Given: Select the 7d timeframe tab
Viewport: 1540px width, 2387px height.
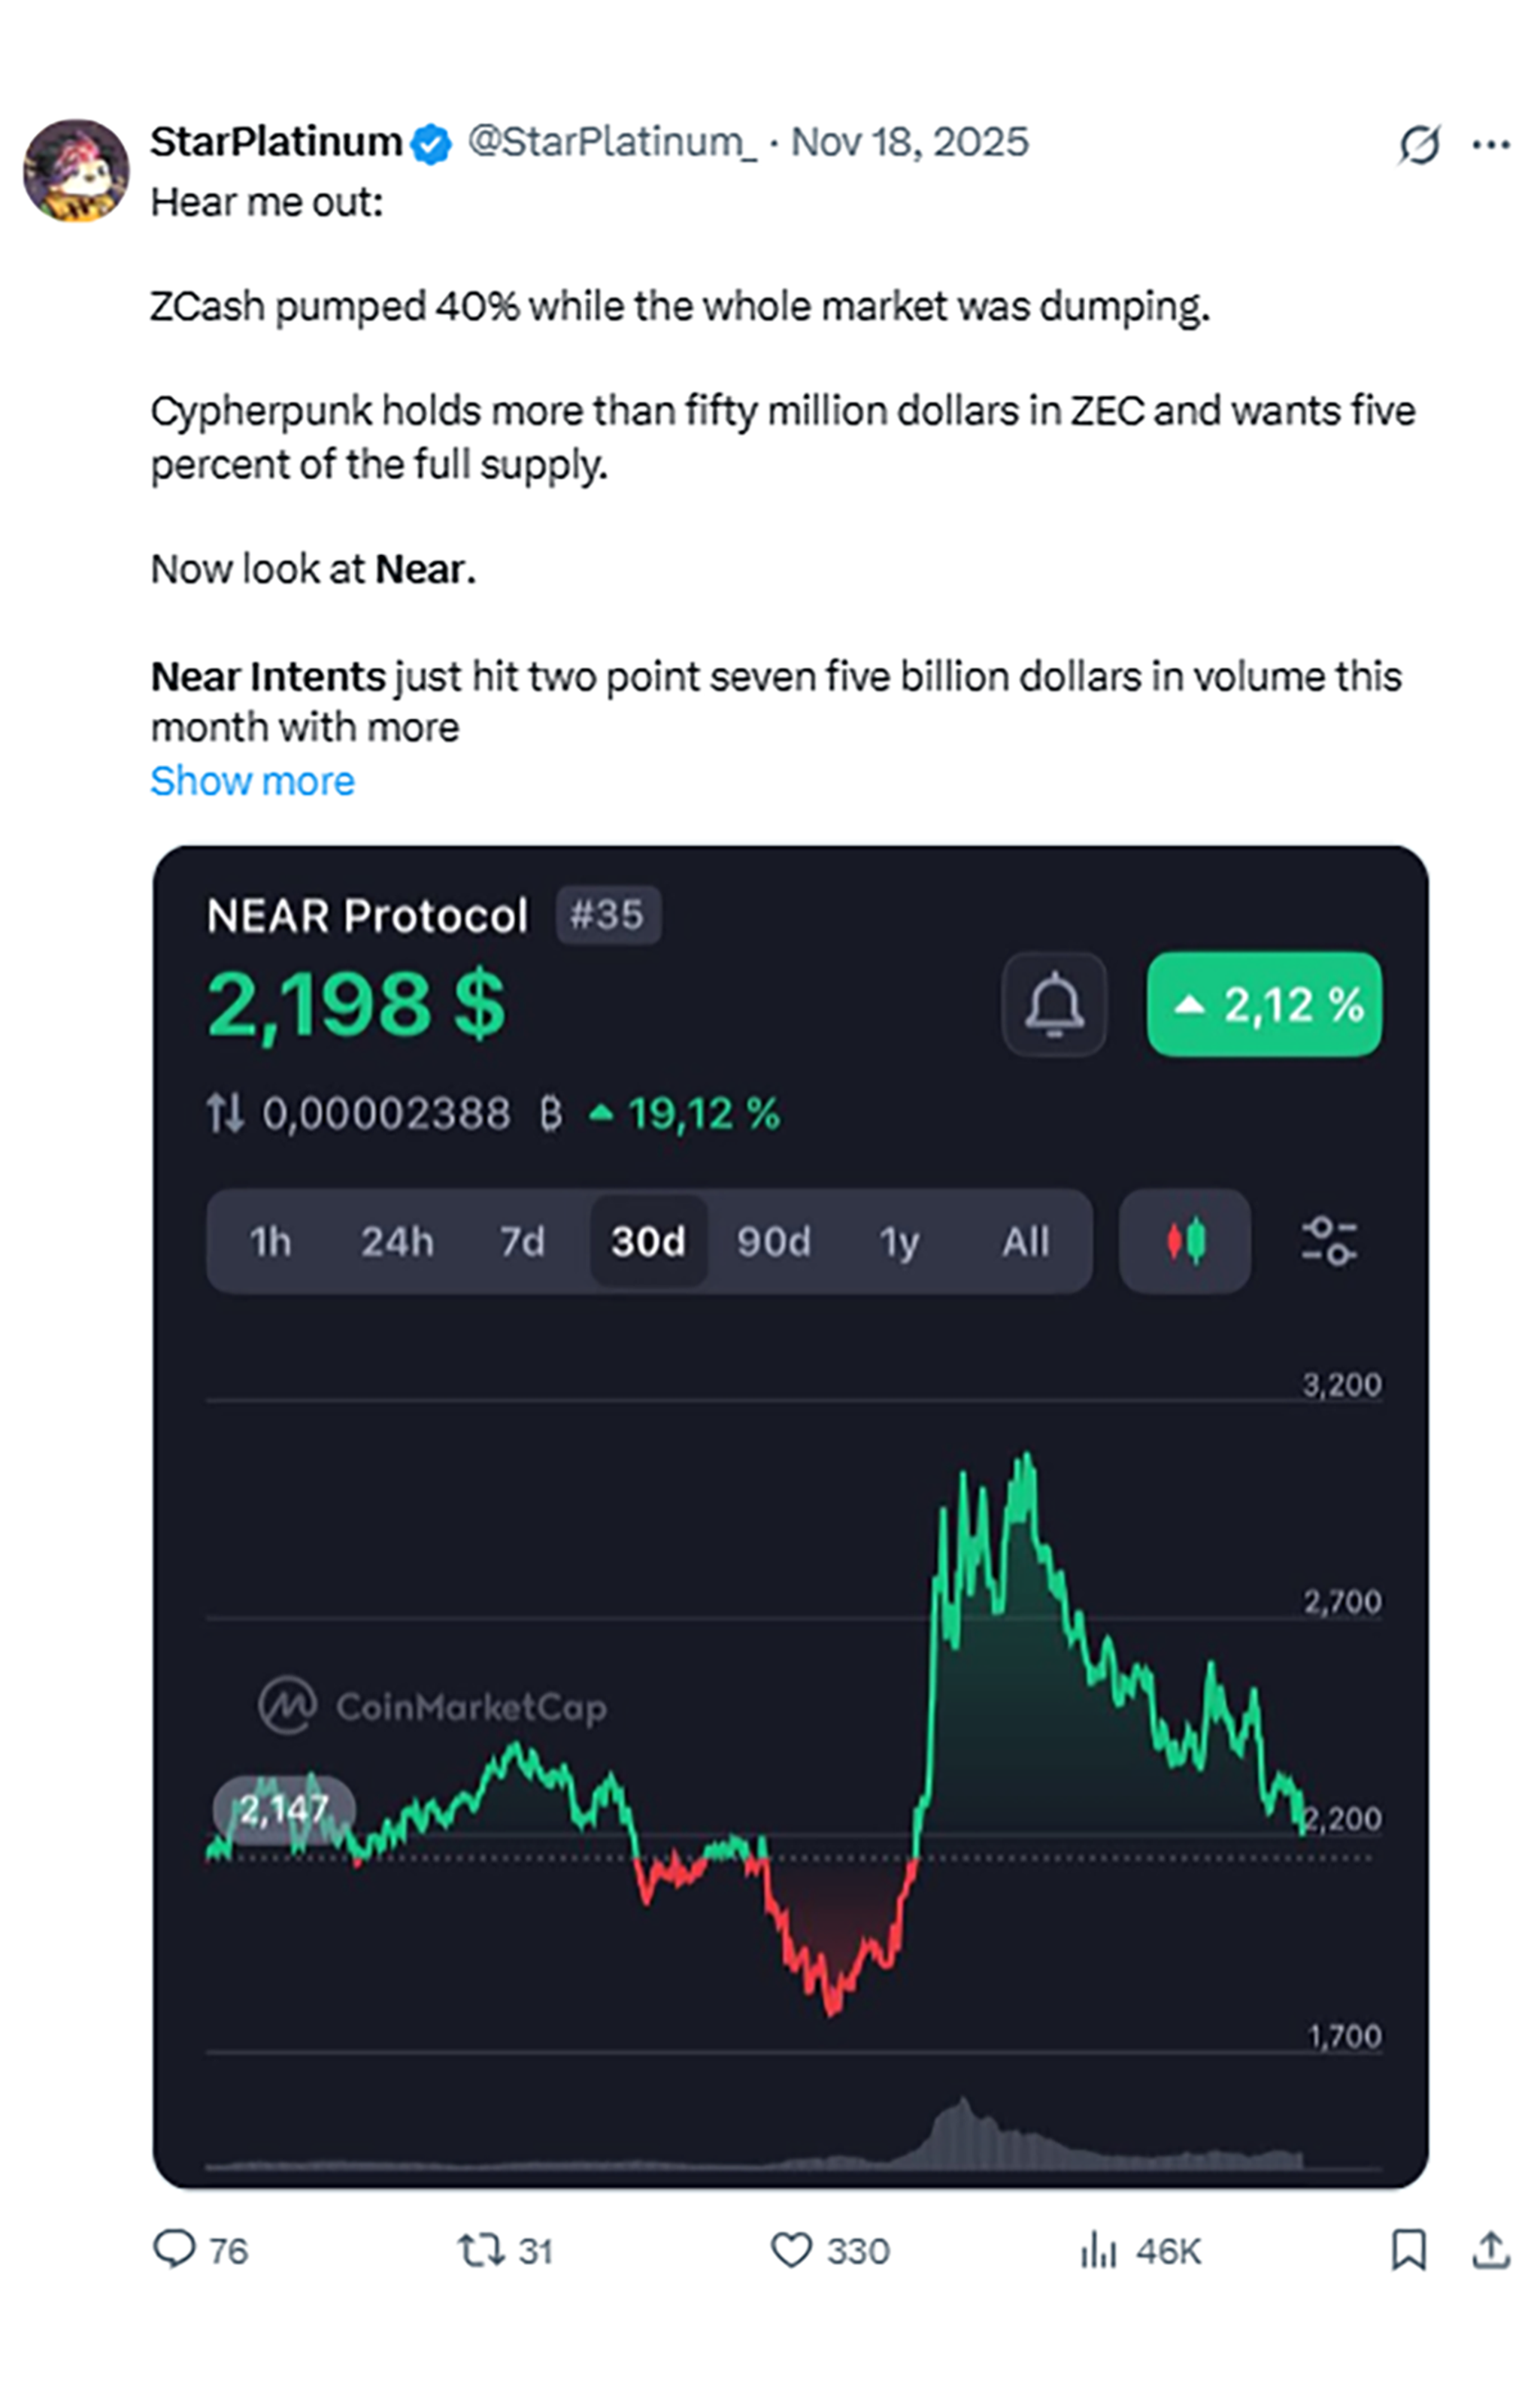Looking at the screenshot, I should pyautogui.click(x=522, y=1242).
